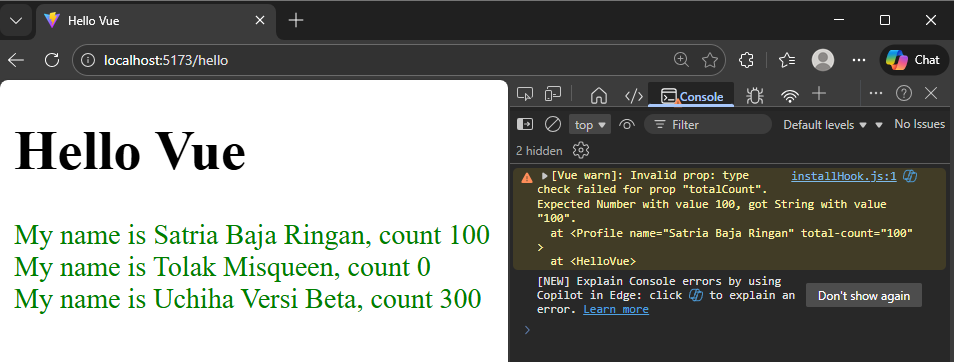
Task: Open the top JavaScript context dropdown
Action: (x=590, y=125)
